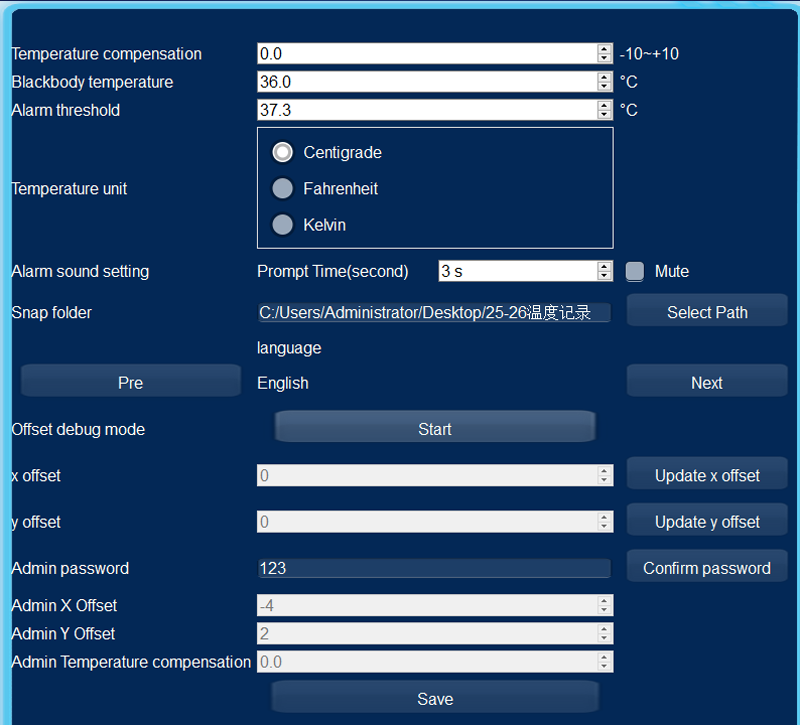Screen dimensions: 800x725
Task: Increase Blackbody temperature with up arrow
Action: pyautogui.click(x=605, y=77)
